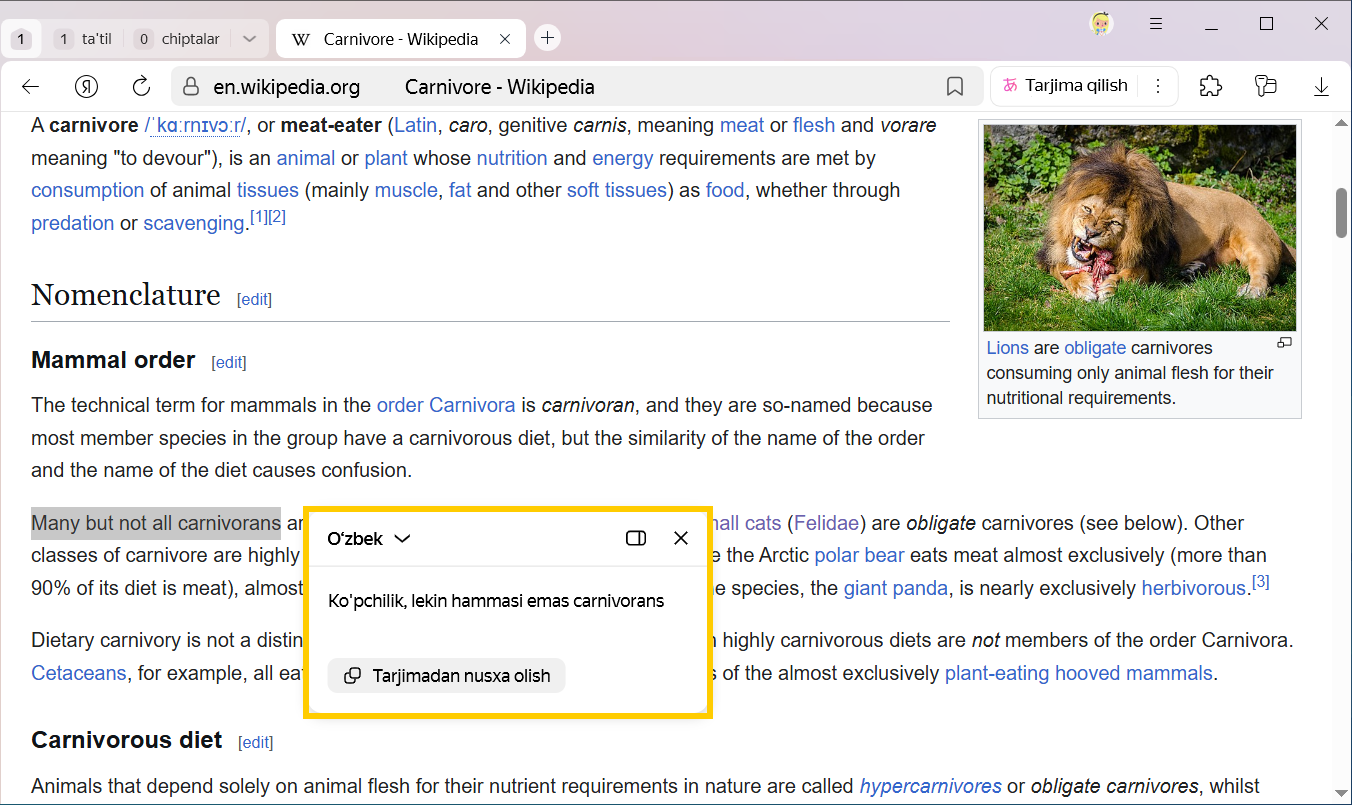Click Tarjimadan nusxa olish button
The height and width of the screenshot is (805, 1352).
(x=446, y=676)
